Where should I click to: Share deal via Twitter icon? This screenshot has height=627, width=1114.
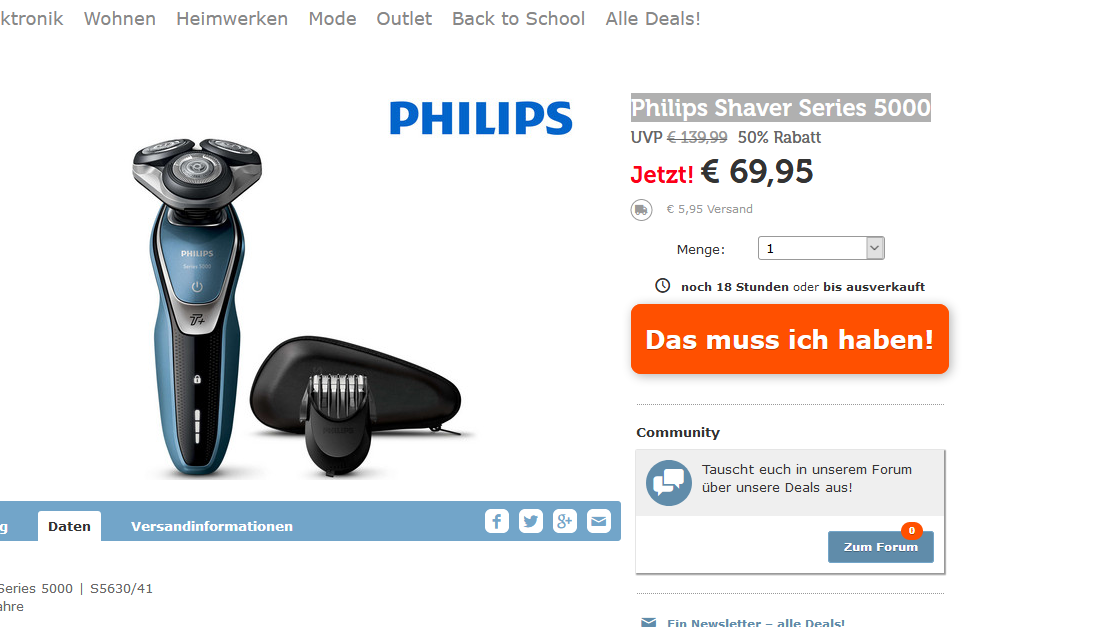tap(531, 521)
